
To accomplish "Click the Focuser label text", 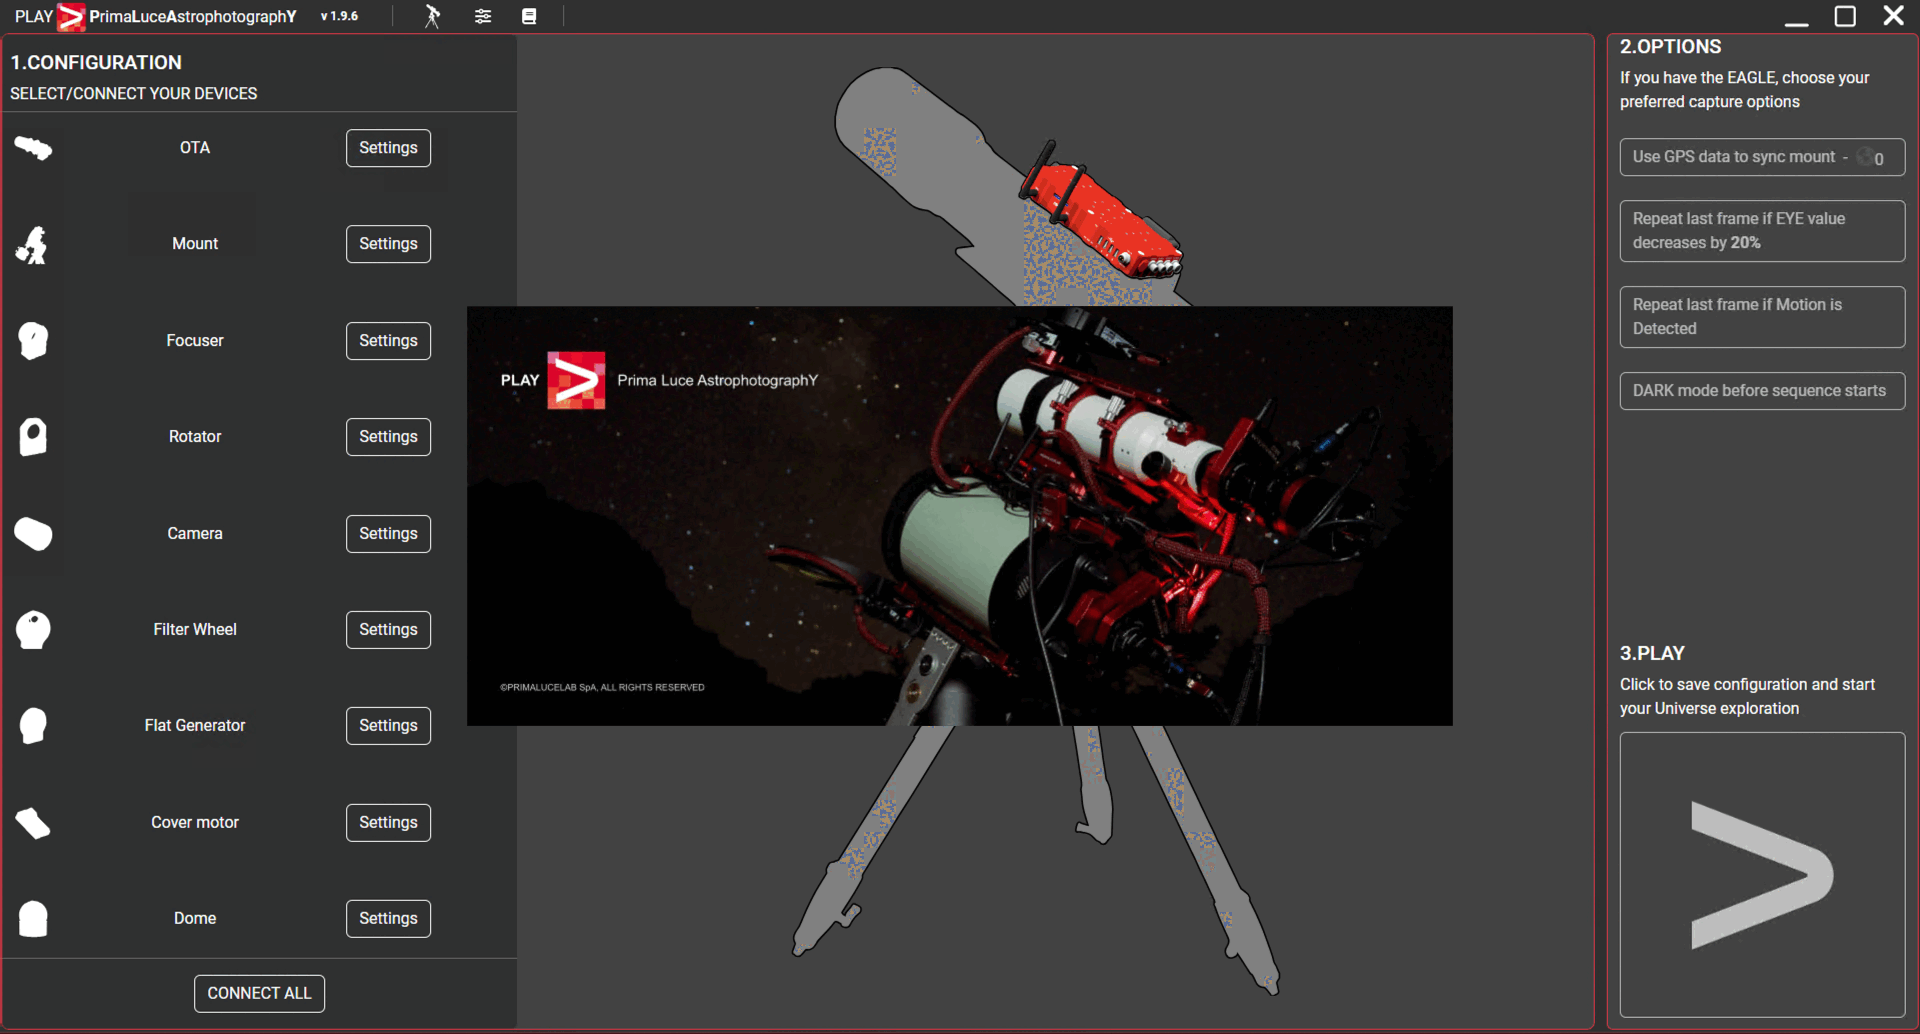I will tap(195, 341).
